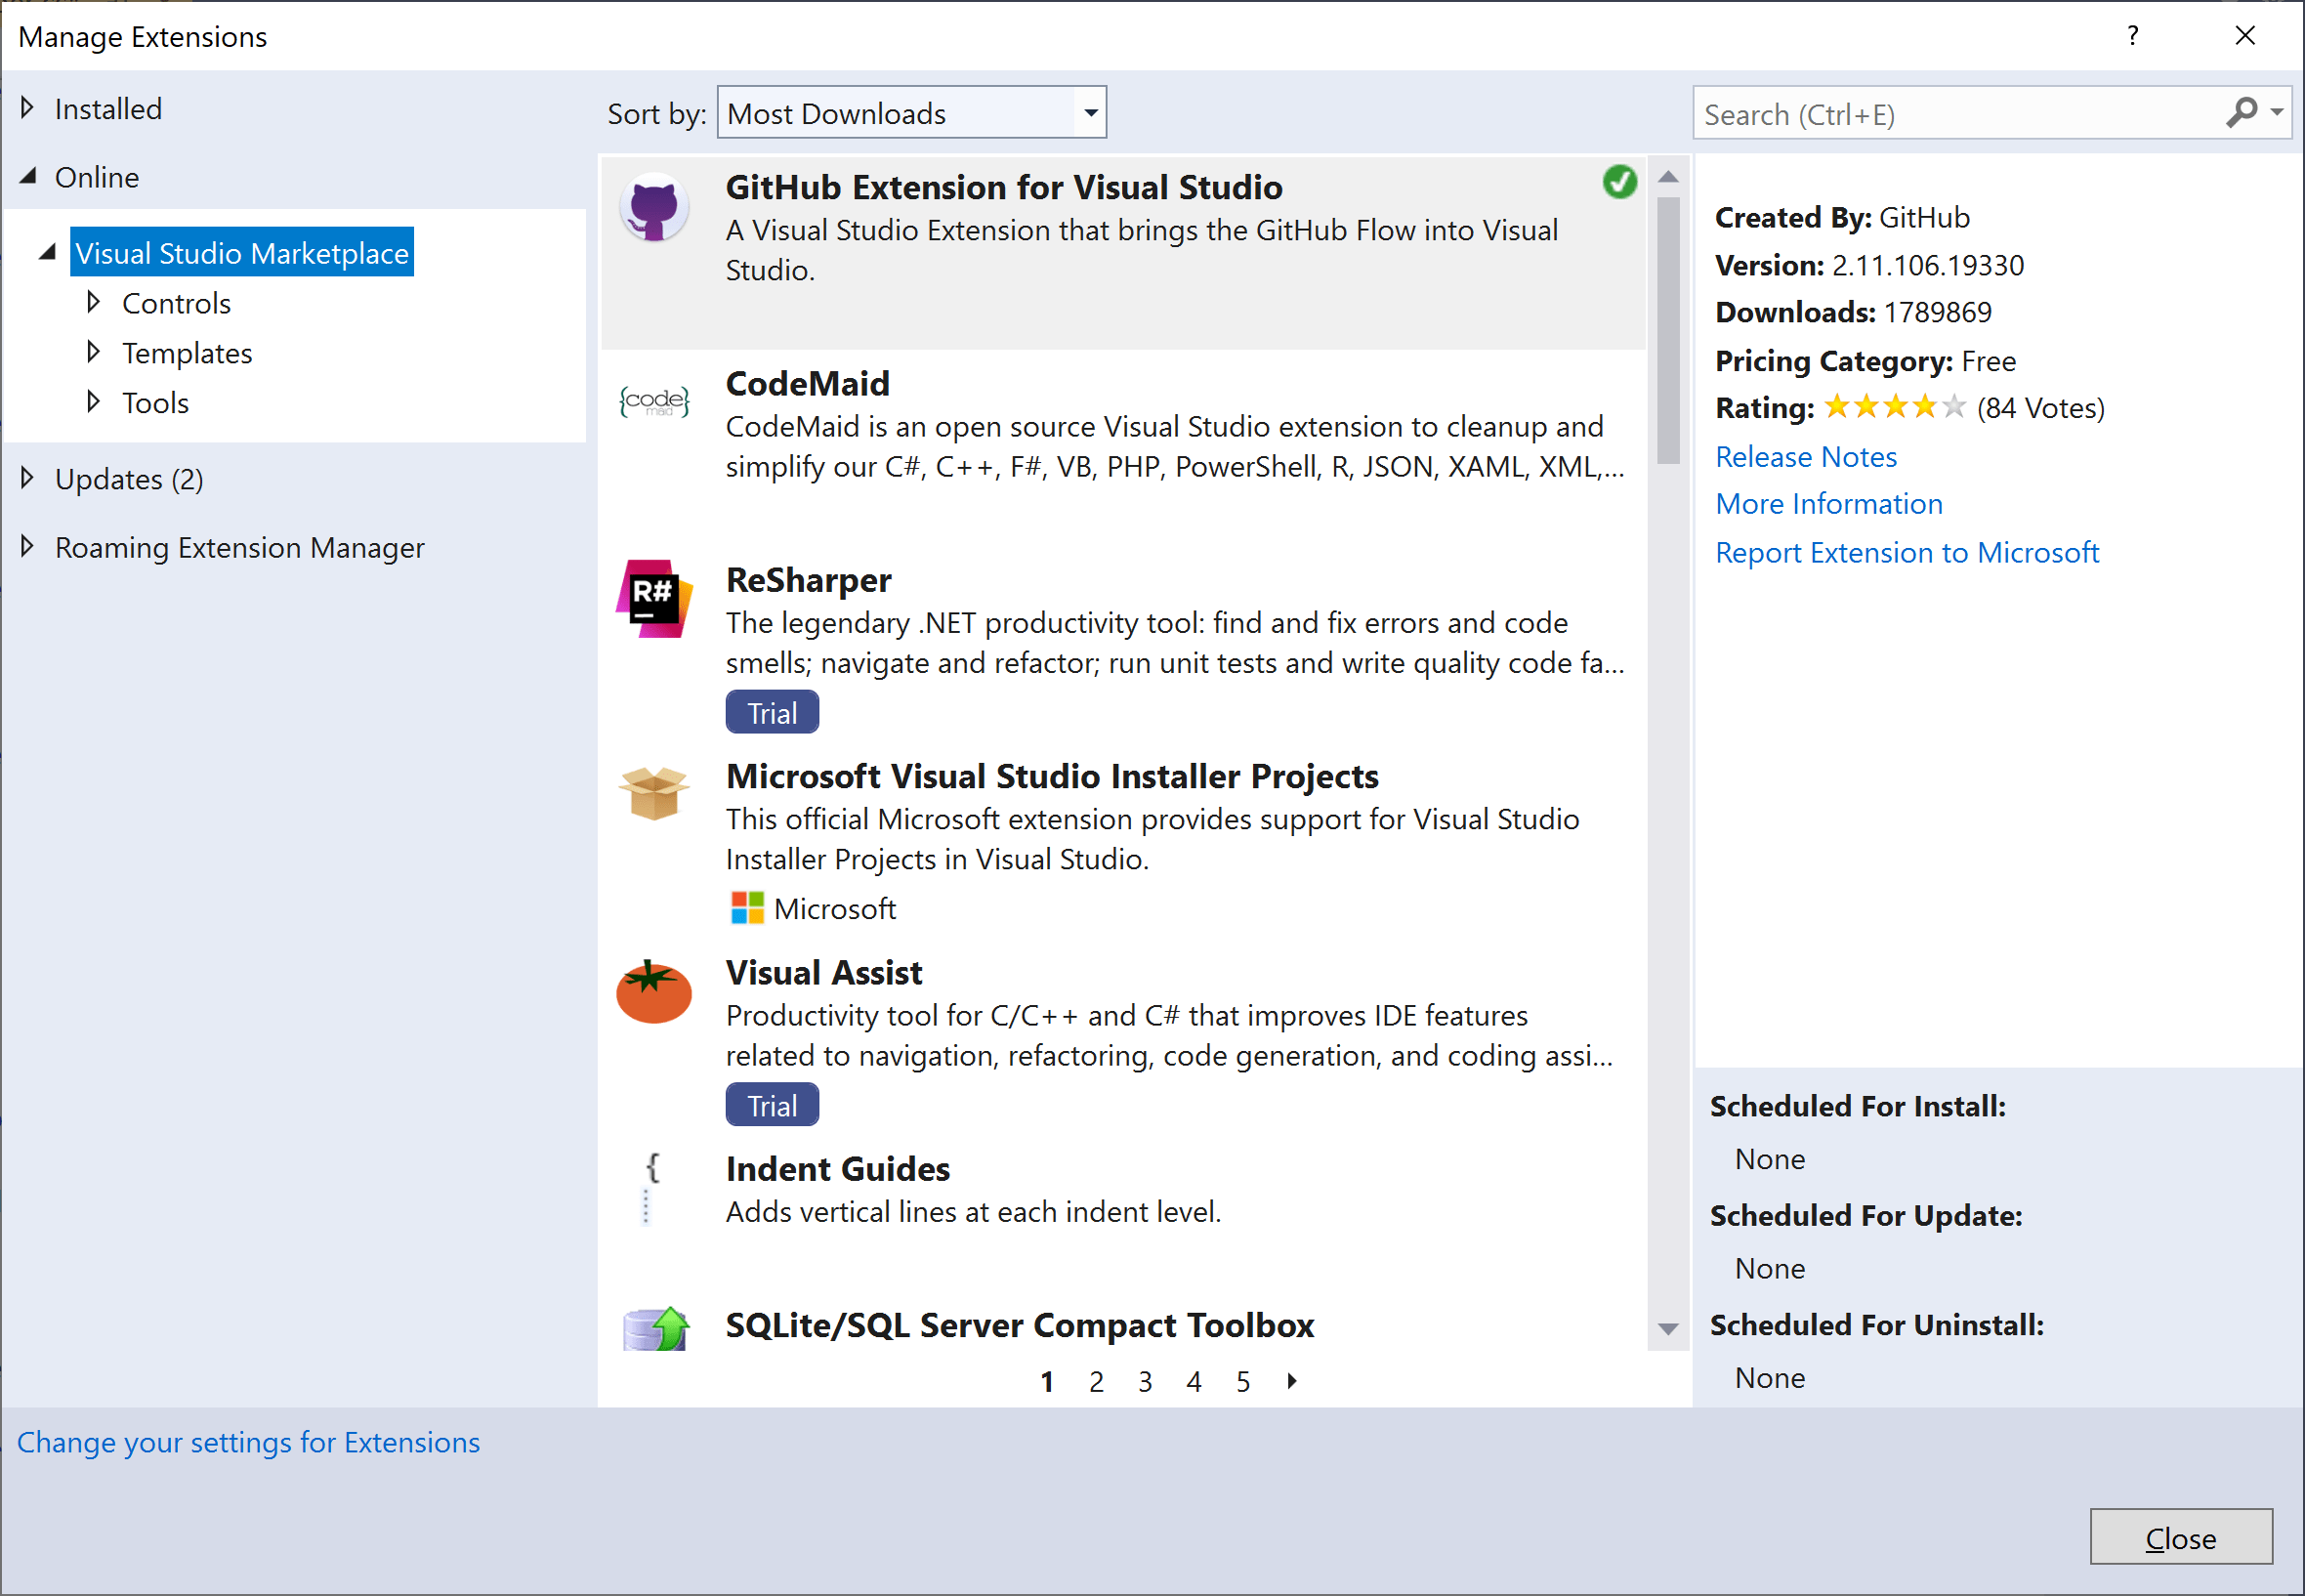2305x1596 pixels.
Task: Click the Trial badge on ReSharper
Action: [771, 711]
